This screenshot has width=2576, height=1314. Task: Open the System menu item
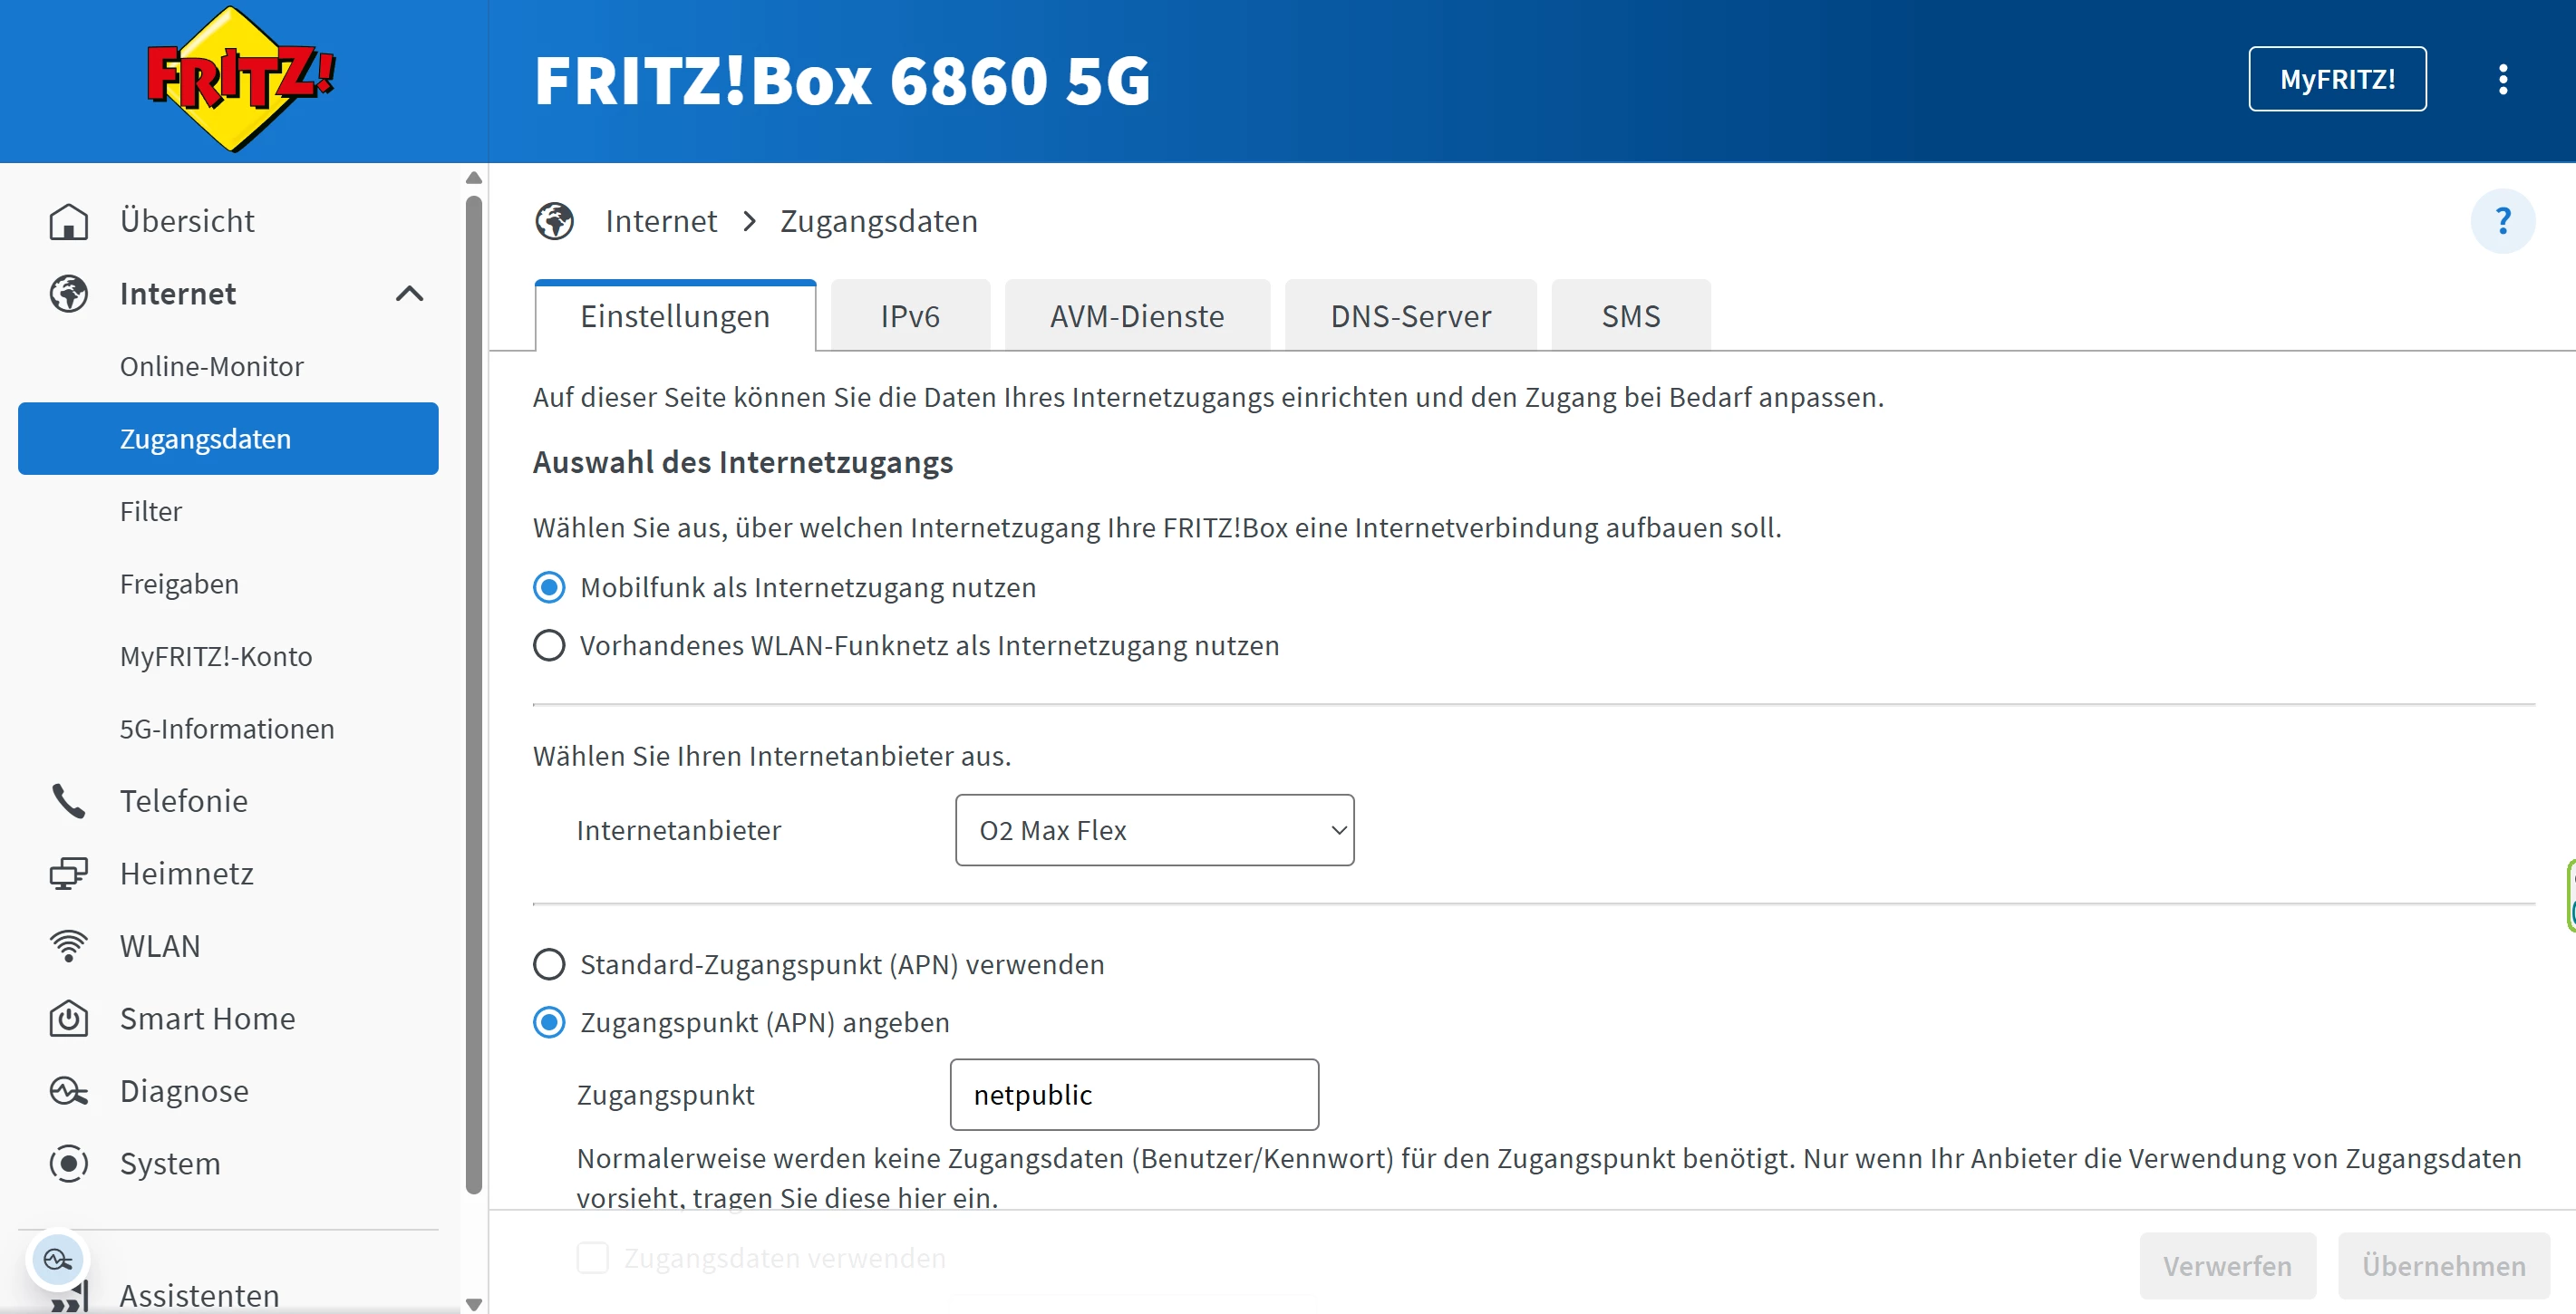point(170,1164)
